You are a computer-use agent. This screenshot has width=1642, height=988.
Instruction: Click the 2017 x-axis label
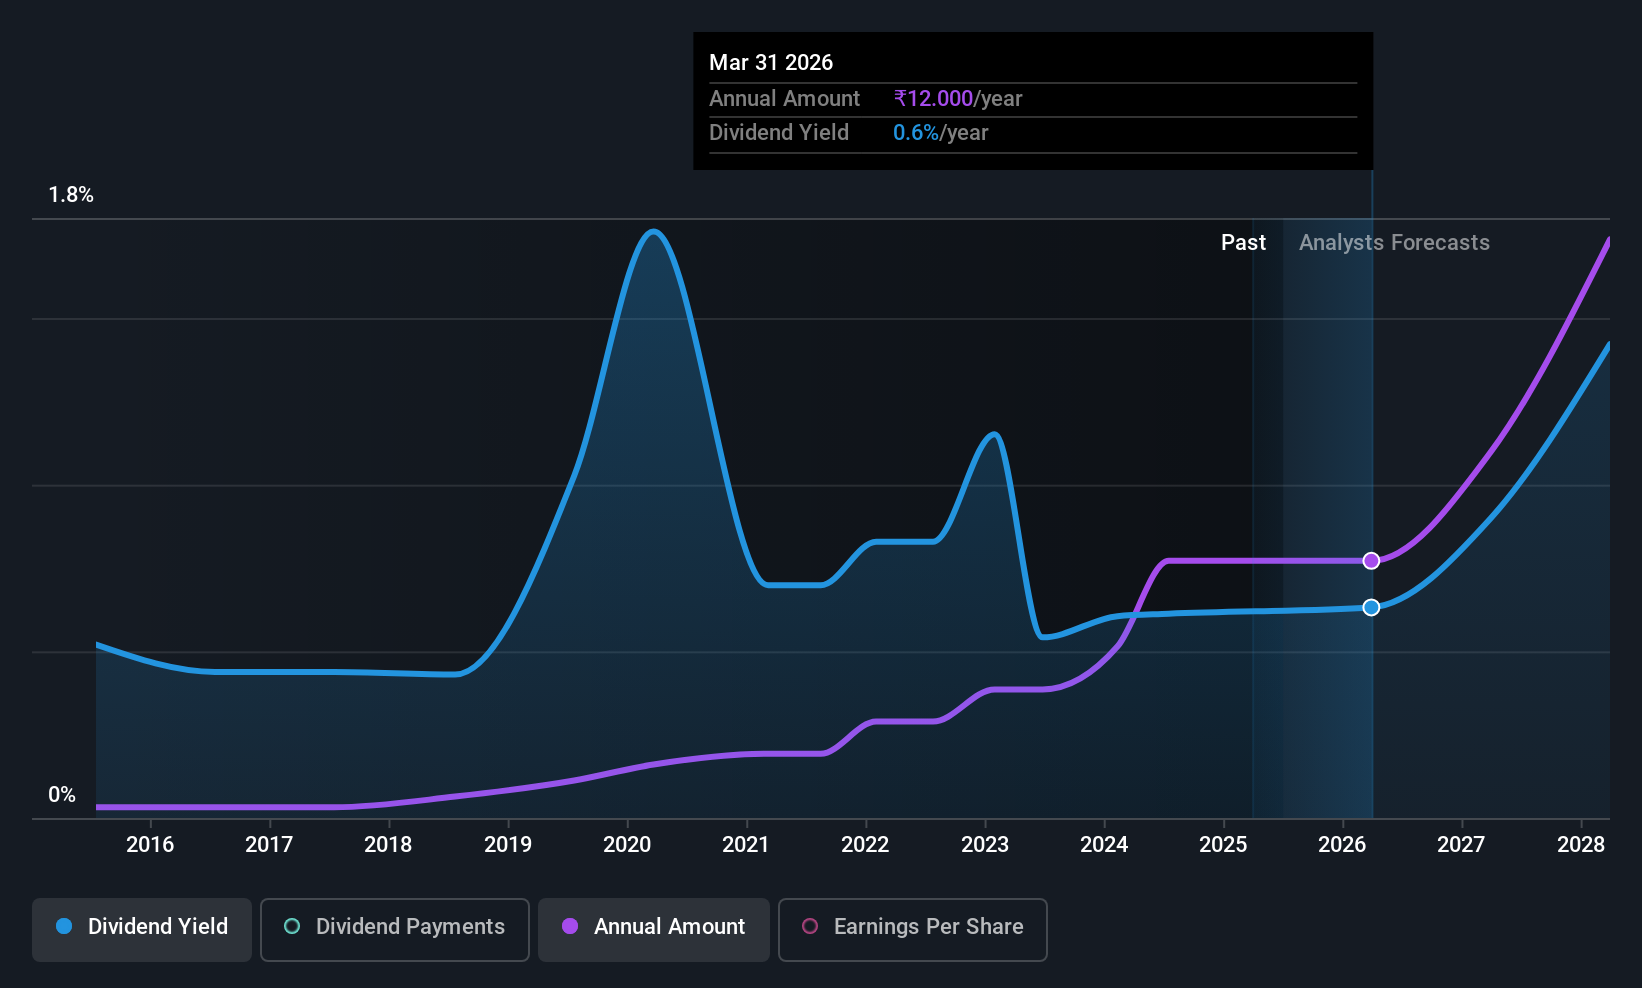(x=269, y=845)
